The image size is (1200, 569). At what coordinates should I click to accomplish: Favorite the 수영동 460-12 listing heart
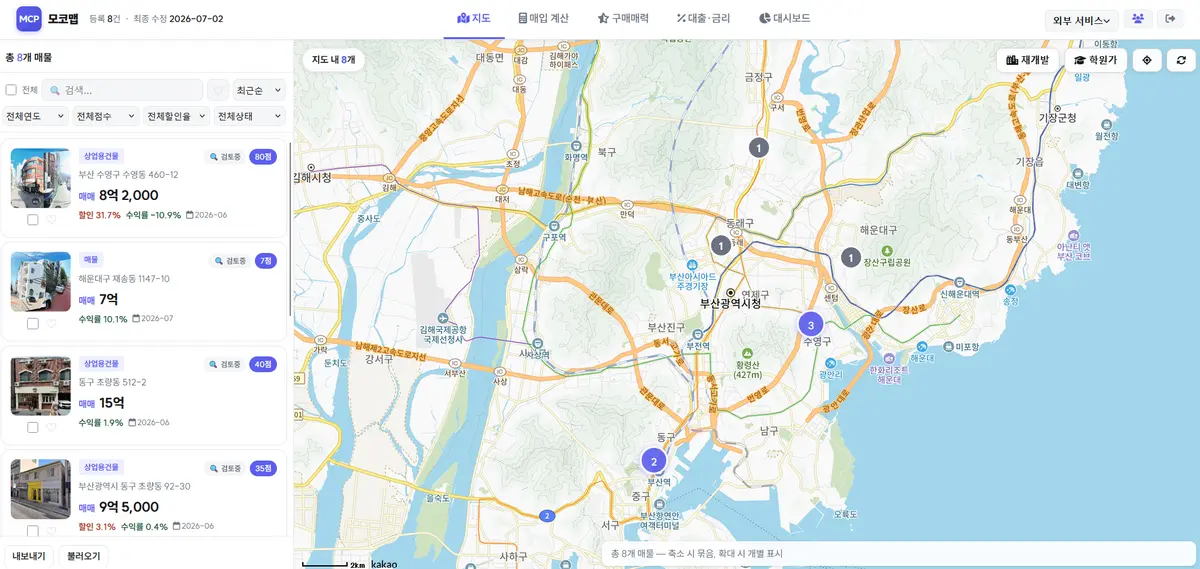pos(52,219)
